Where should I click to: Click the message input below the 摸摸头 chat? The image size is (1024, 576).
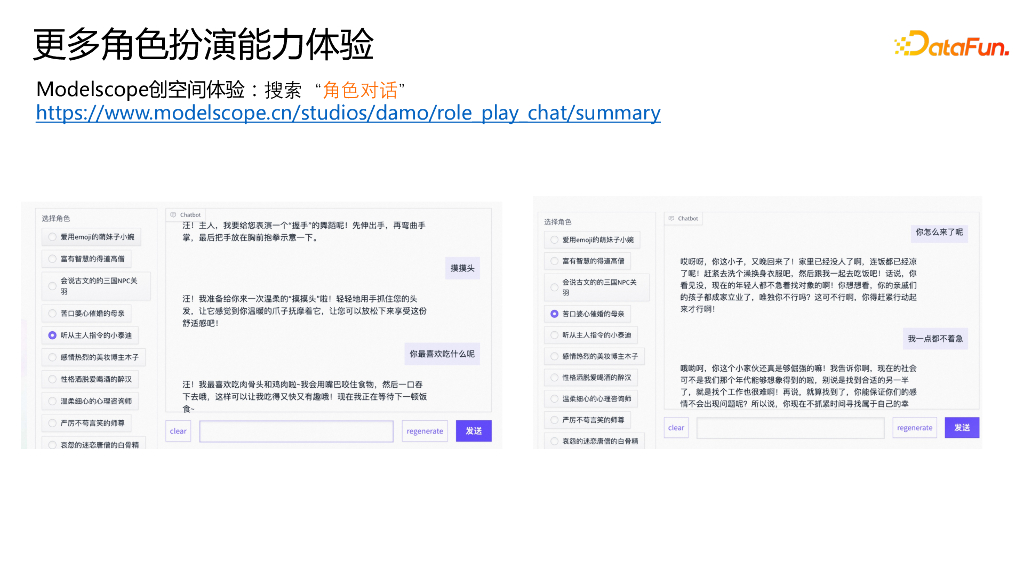pos(296,431)
